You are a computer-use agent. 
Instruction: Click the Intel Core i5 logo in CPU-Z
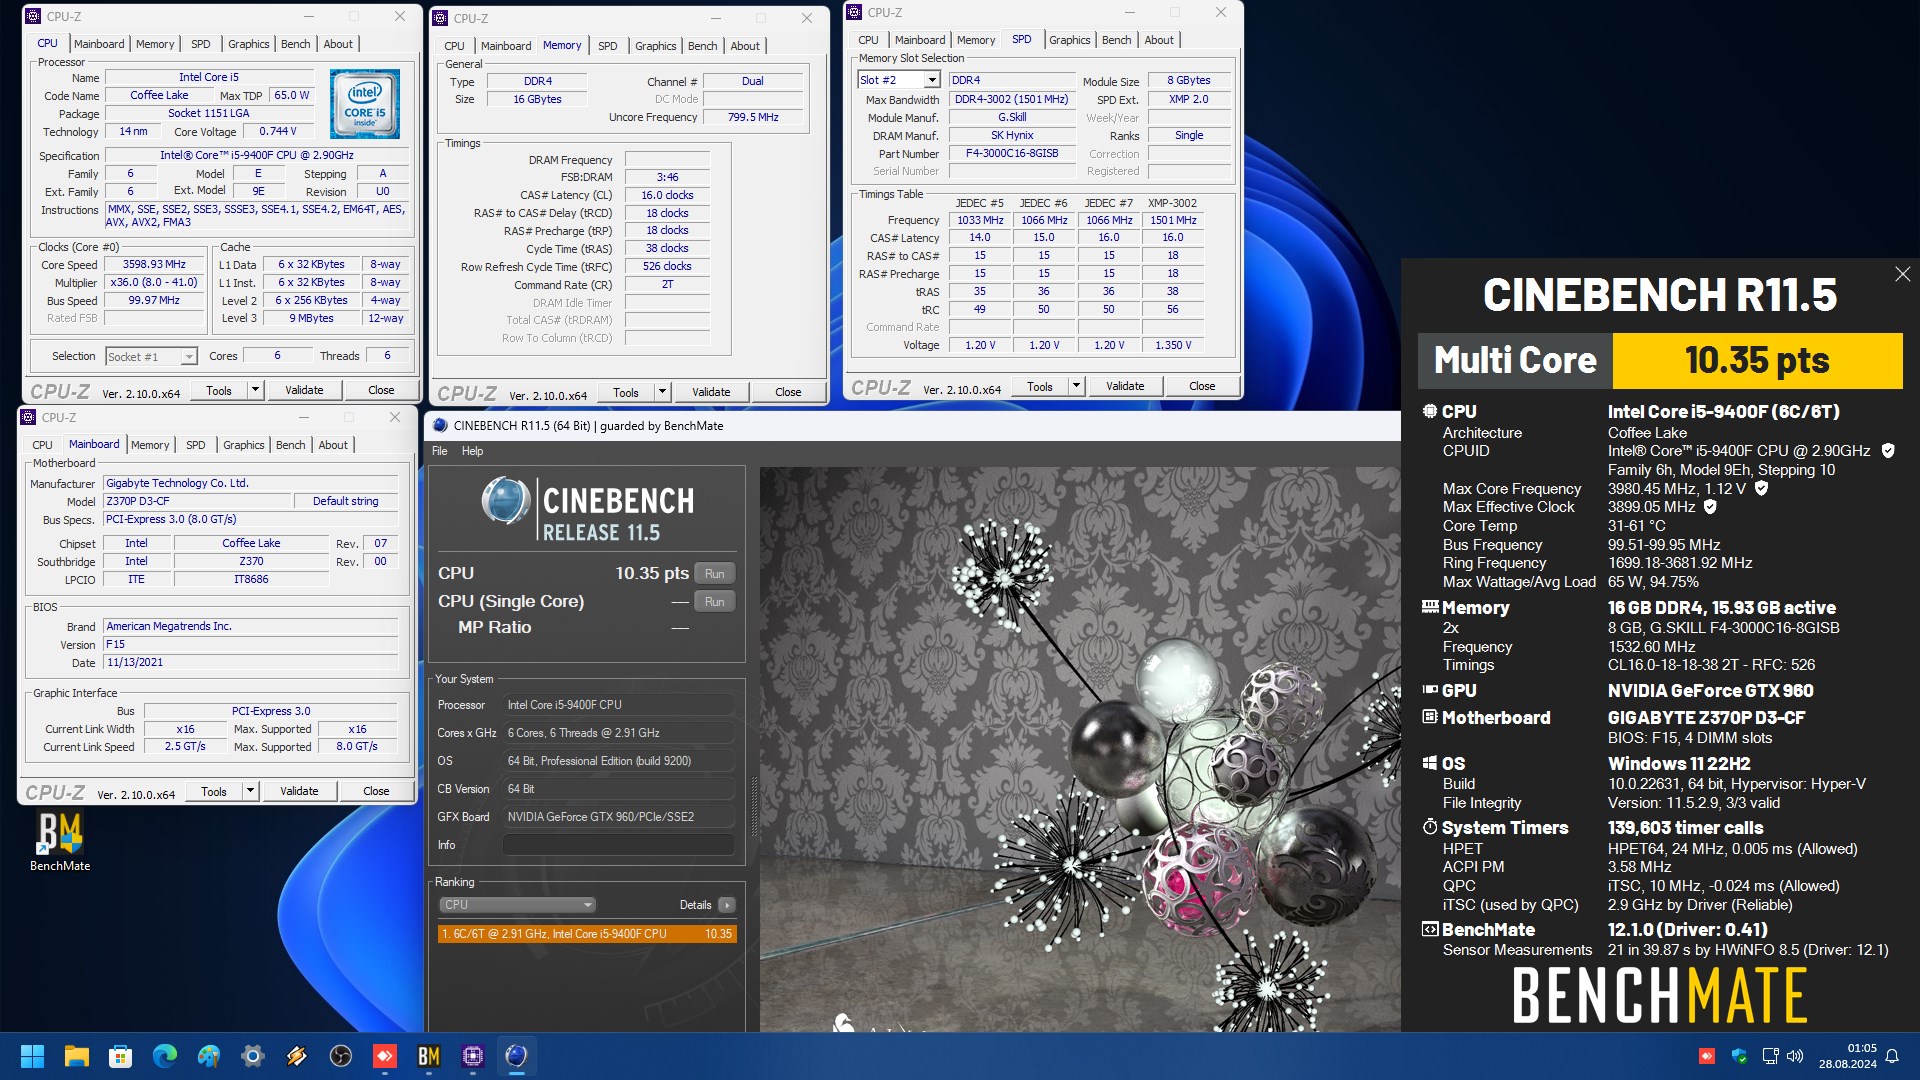pyautogui.click(x=365, y=104)
